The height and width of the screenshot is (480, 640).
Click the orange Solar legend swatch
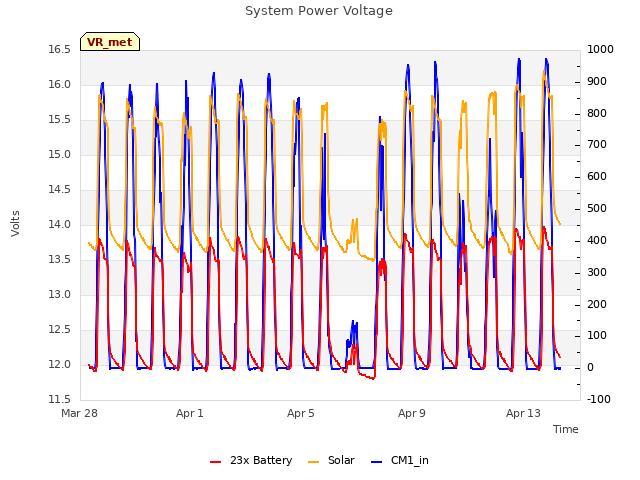313,462
